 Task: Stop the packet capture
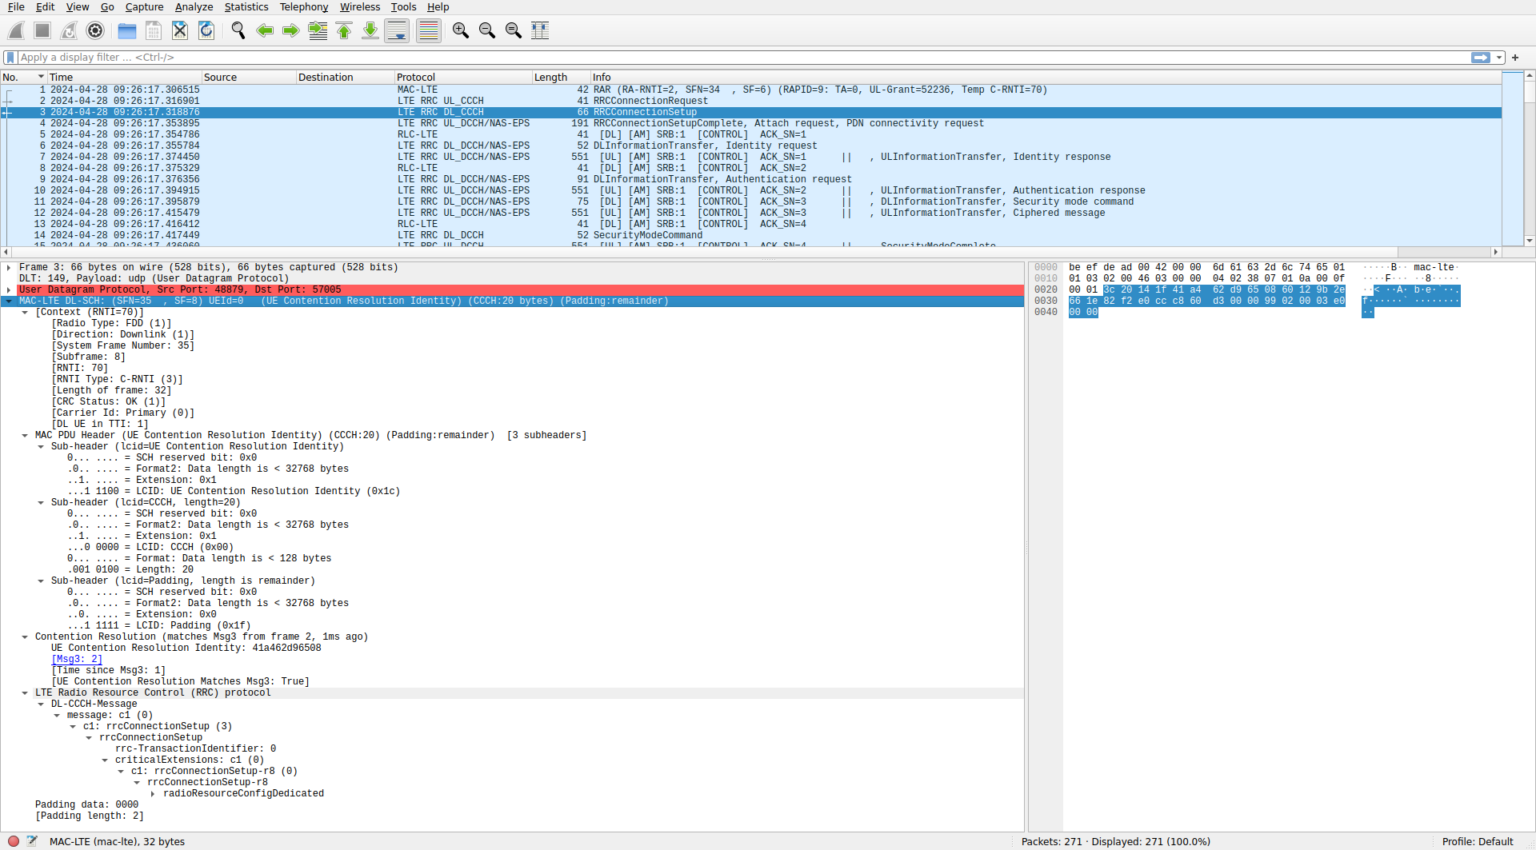tap(41, 30)
